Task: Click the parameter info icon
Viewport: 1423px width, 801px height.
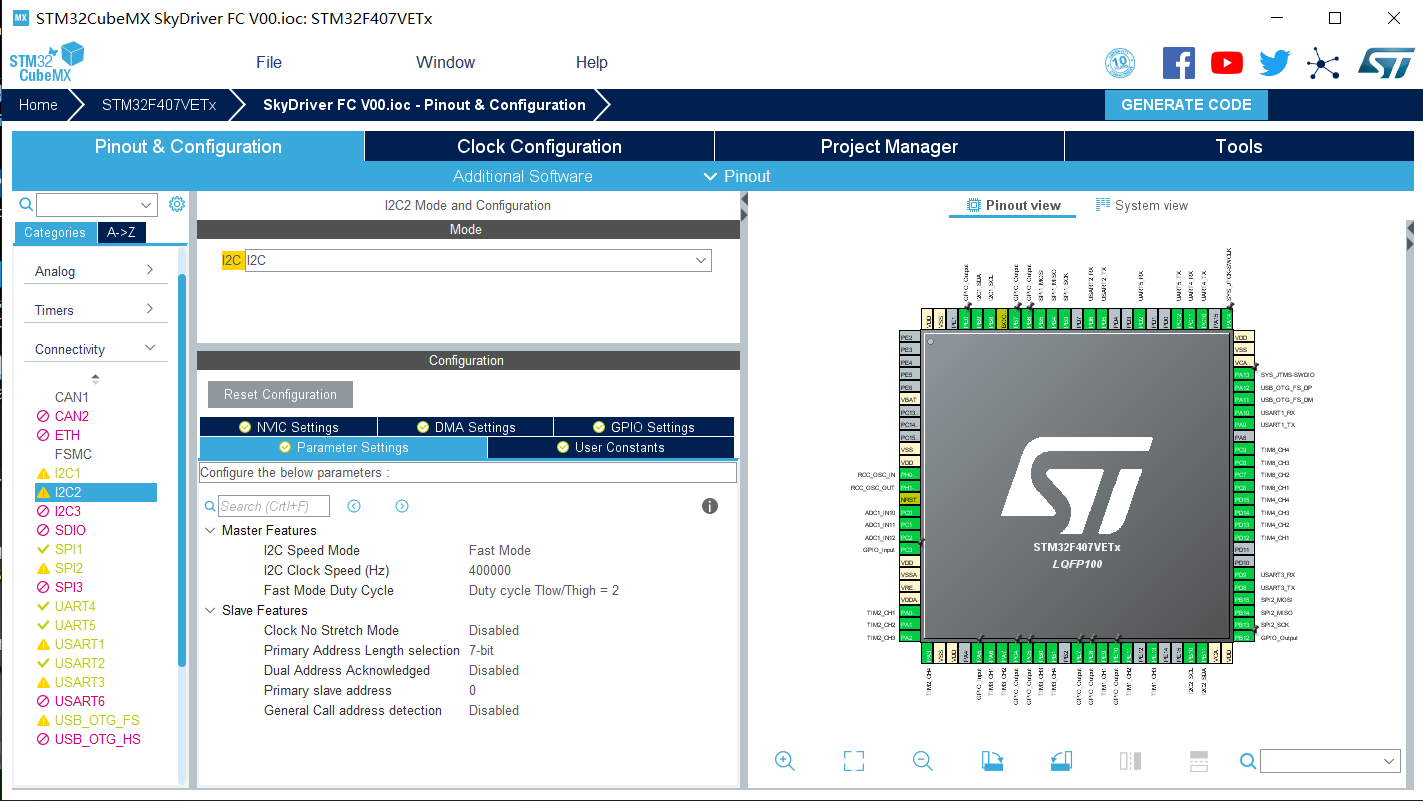Action: click(710, 506)
